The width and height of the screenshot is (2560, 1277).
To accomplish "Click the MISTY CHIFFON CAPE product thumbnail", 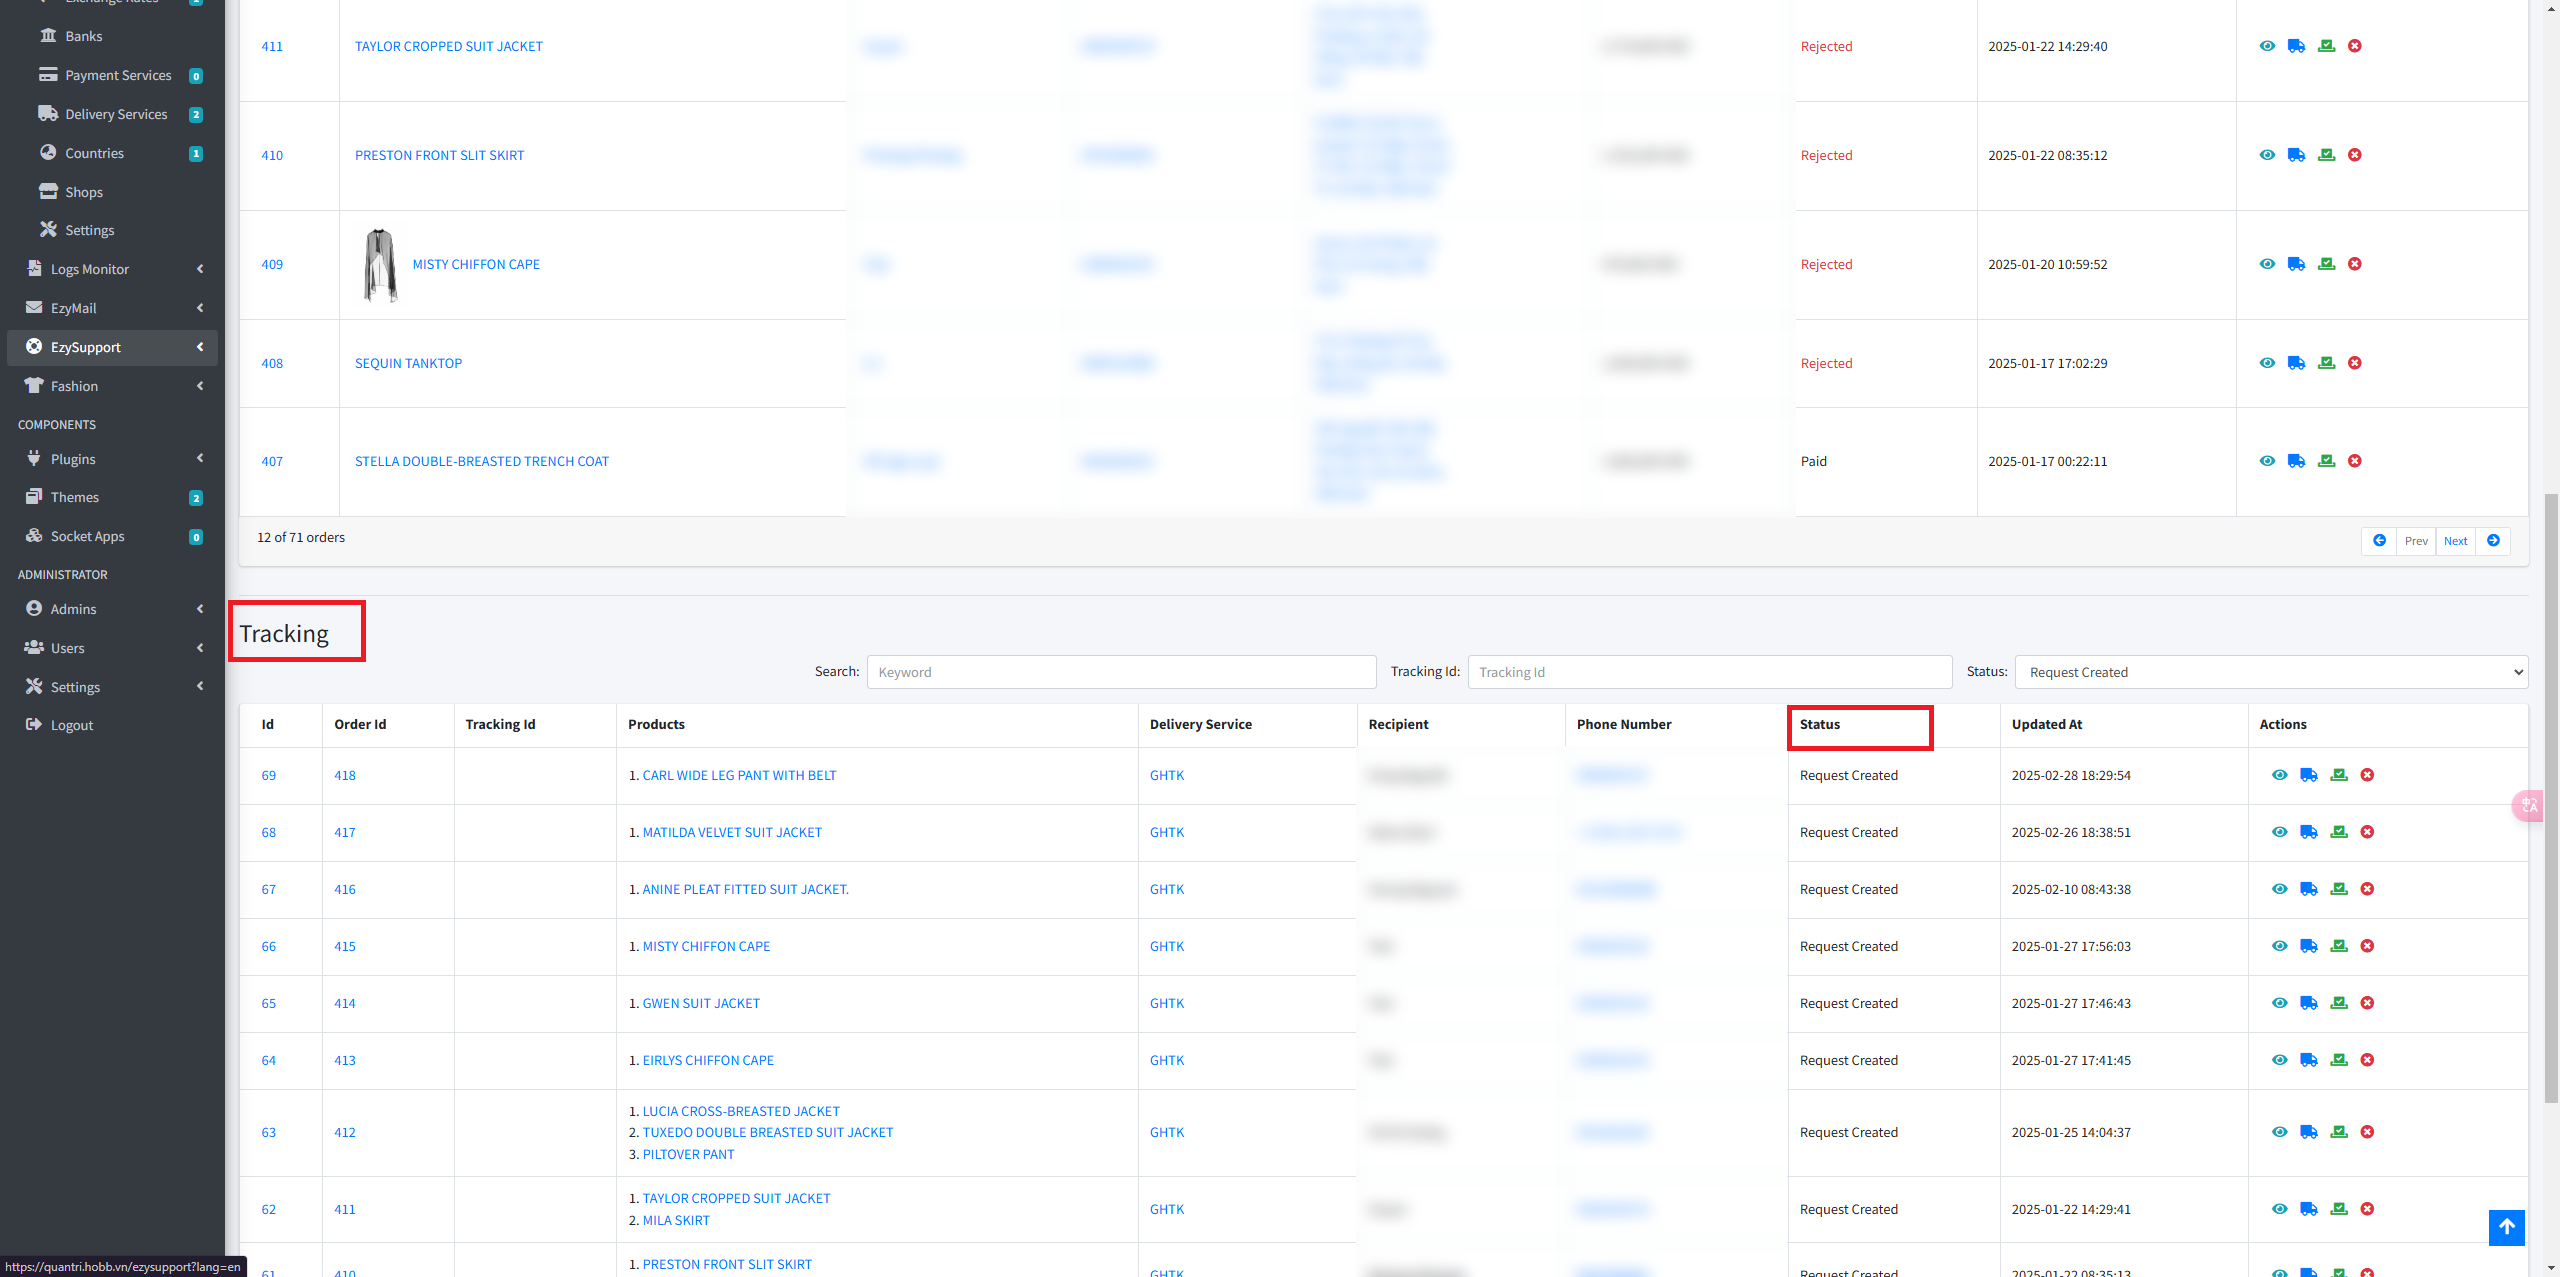I will (x=380, y=265).
